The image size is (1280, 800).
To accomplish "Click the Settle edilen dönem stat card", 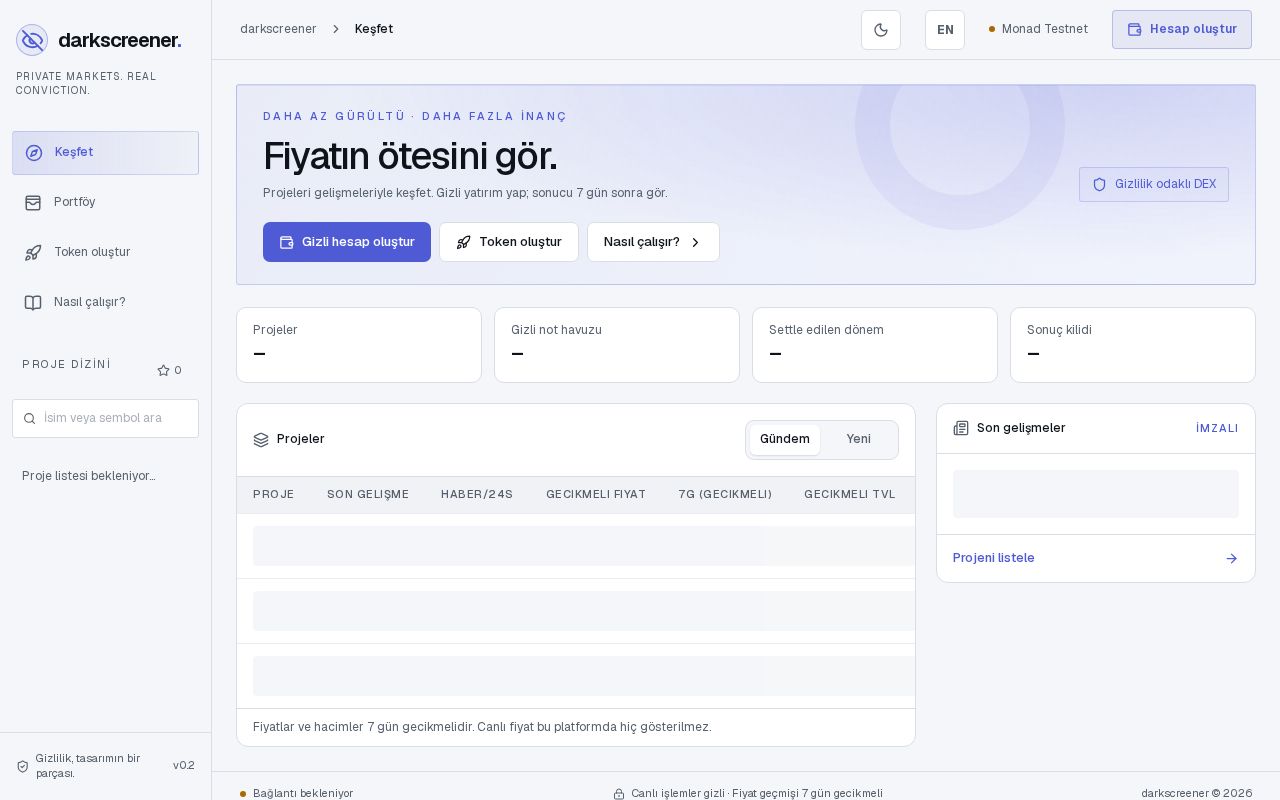I will [875, 345].
